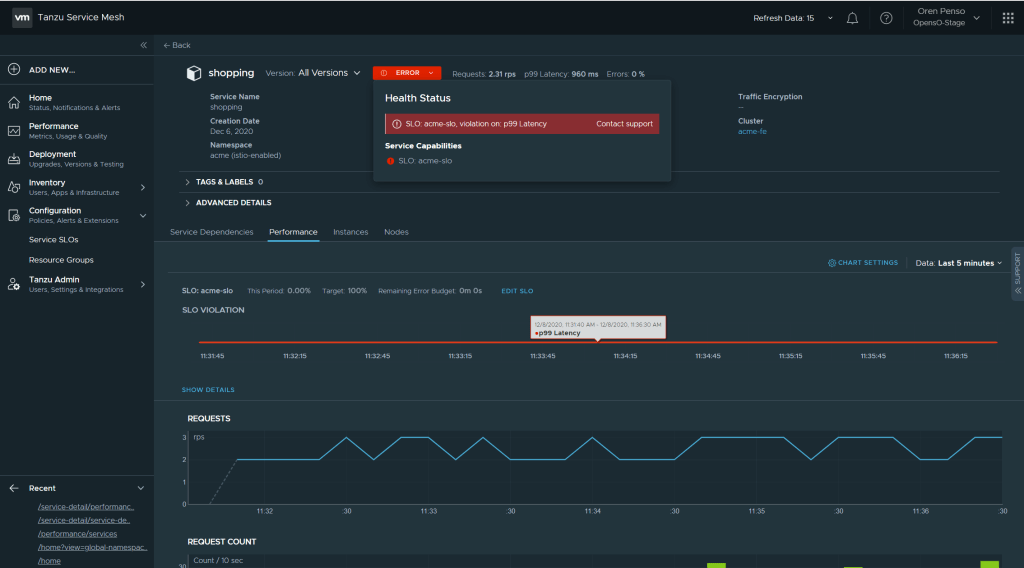The image size is (1024, 568).
Task: Open the help question mark icon
Action: click(886, 18)
